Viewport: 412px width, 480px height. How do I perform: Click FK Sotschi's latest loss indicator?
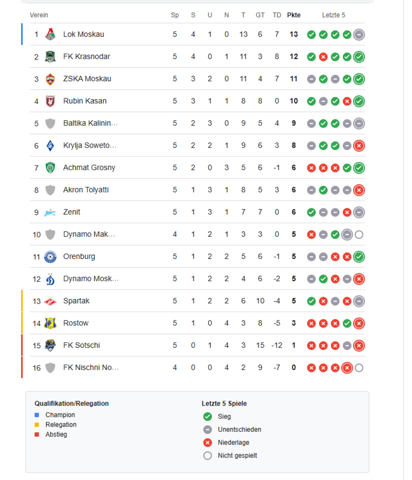359,346
